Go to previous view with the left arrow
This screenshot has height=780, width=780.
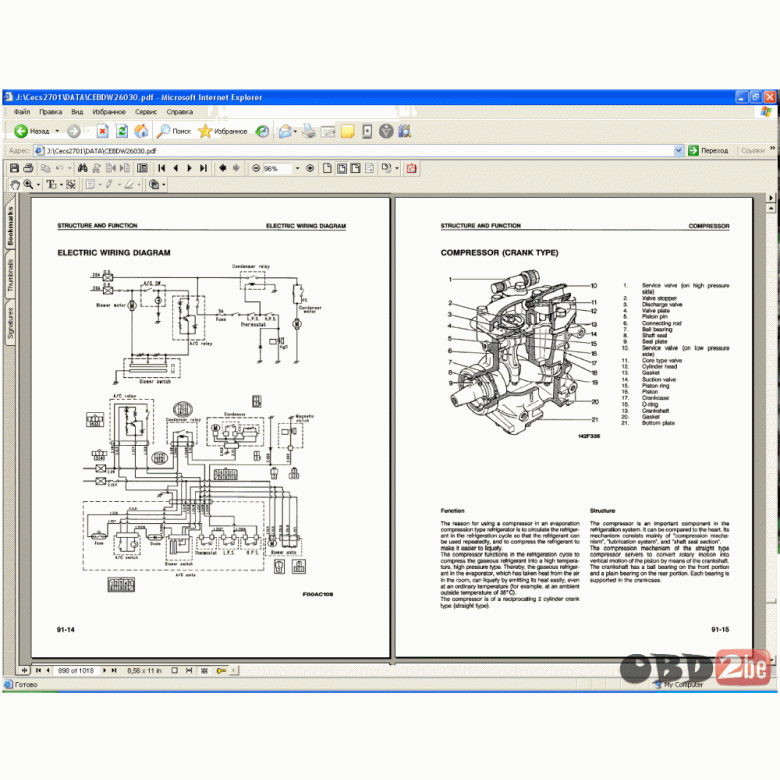pyautogui.click(x=223, y=168)
